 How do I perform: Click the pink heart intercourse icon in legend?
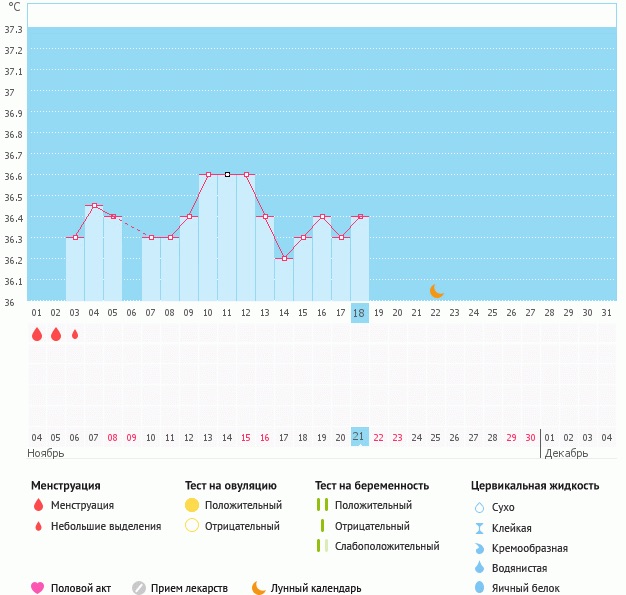coord(38,588)
